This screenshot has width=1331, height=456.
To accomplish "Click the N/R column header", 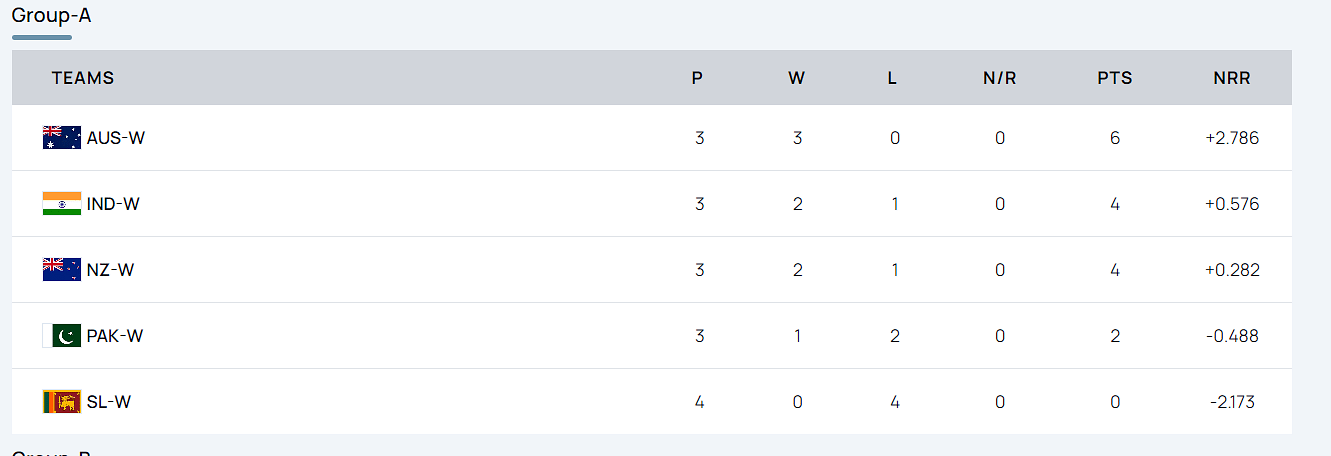I will 1000,78.
